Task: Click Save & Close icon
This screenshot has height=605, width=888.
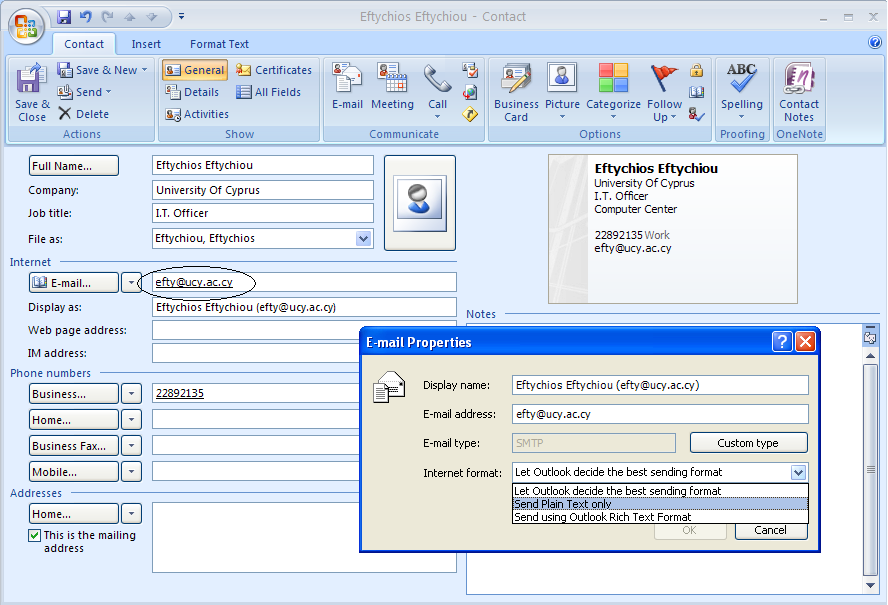Action: 32,93
